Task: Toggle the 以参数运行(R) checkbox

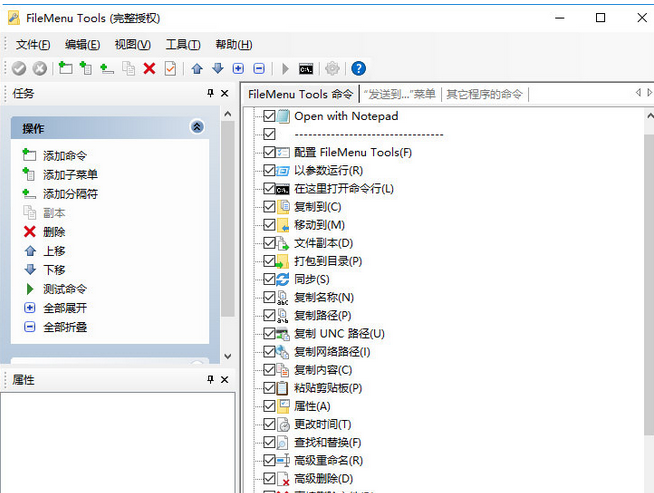Action: 269,171
